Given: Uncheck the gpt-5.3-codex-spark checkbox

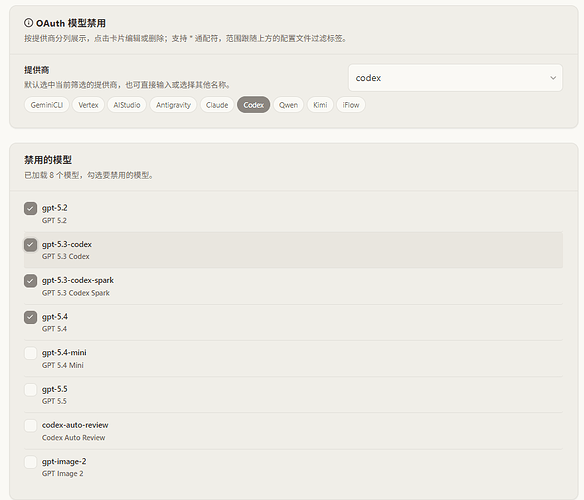Looking at the screenshot, I should 31,281.
